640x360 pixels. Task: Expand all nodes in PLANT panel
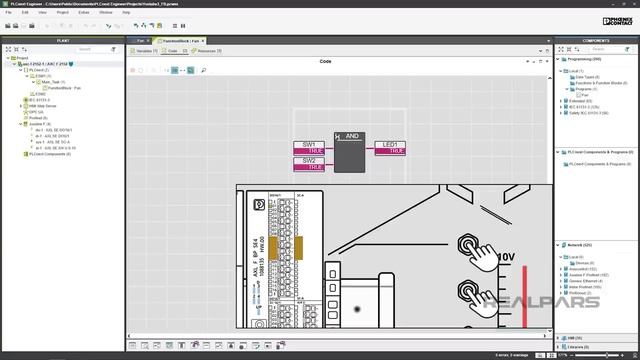(8, 49)
